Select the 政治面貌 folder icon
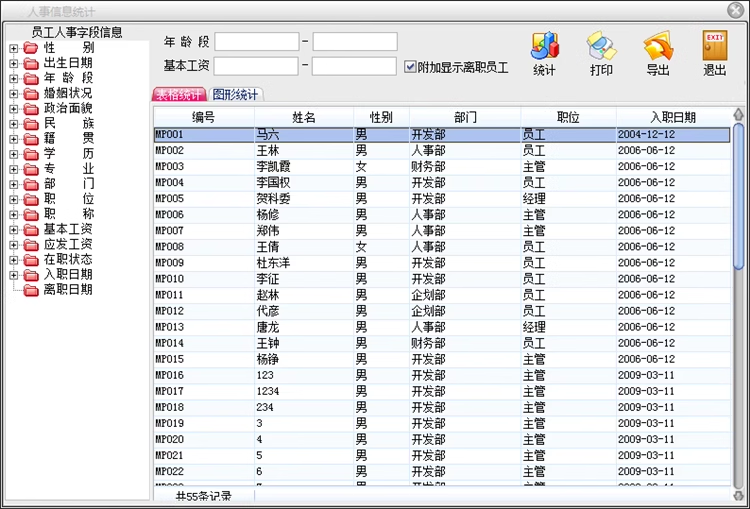Image resolution: width=750 pixels, height=509 pixels. 31,109
